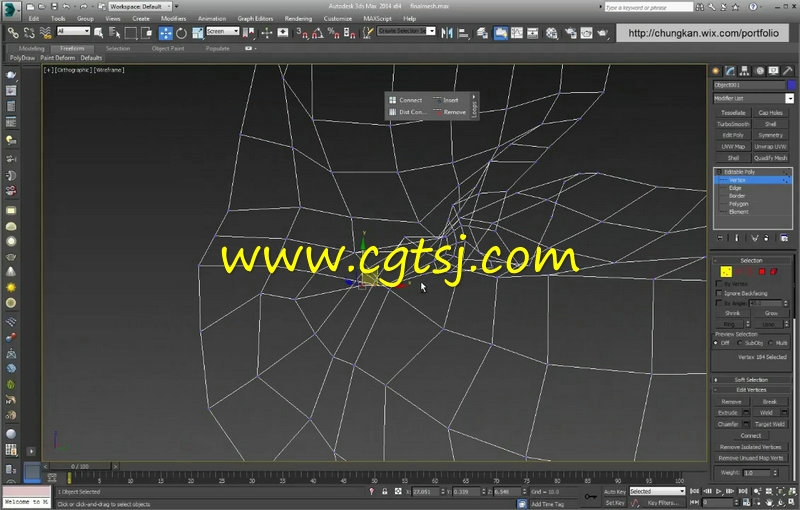Open the Workspace: Default dropdown
The width and height of the screenshot is (800, 510).
coord(142,6)
